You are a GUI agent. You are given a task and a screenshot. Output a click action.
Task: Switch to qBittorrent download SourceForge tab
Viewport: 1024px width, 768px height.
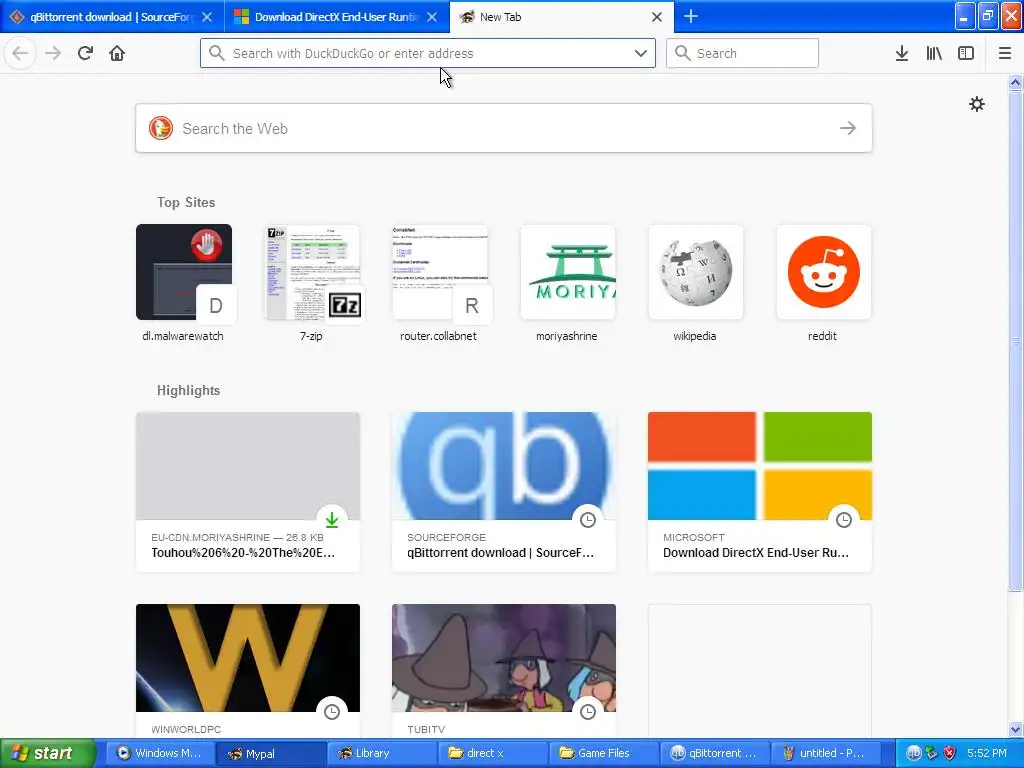pyautogui.click(x=112, y=17)
